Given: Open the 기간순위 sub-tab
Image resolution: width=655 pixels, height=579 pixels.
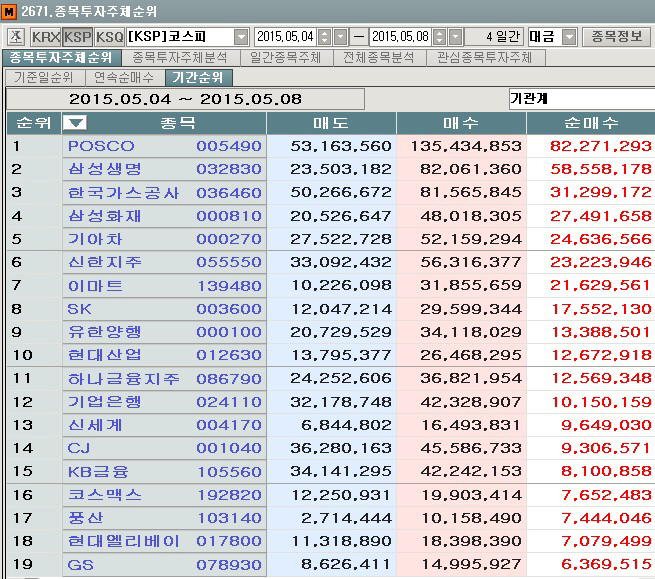Looking at the screenshot, I should click(198, 78).
